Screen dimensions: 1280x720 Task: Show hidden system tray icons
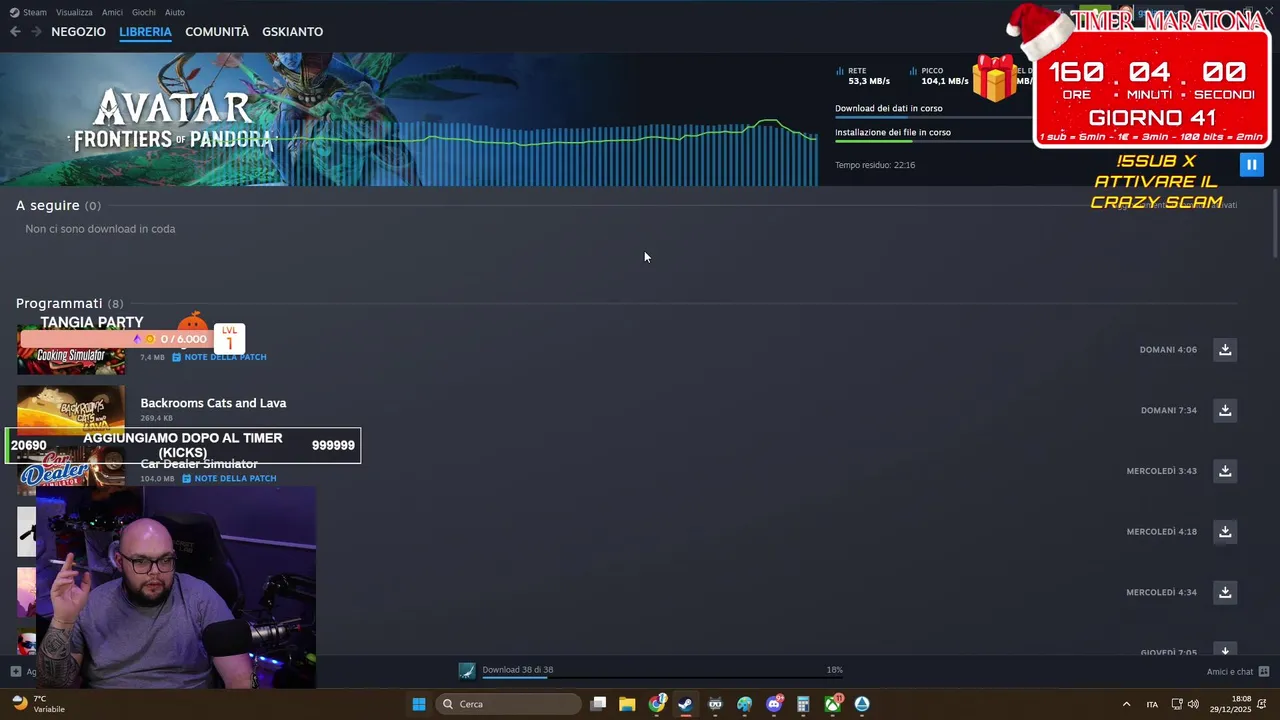click(x=1126, y=704)
